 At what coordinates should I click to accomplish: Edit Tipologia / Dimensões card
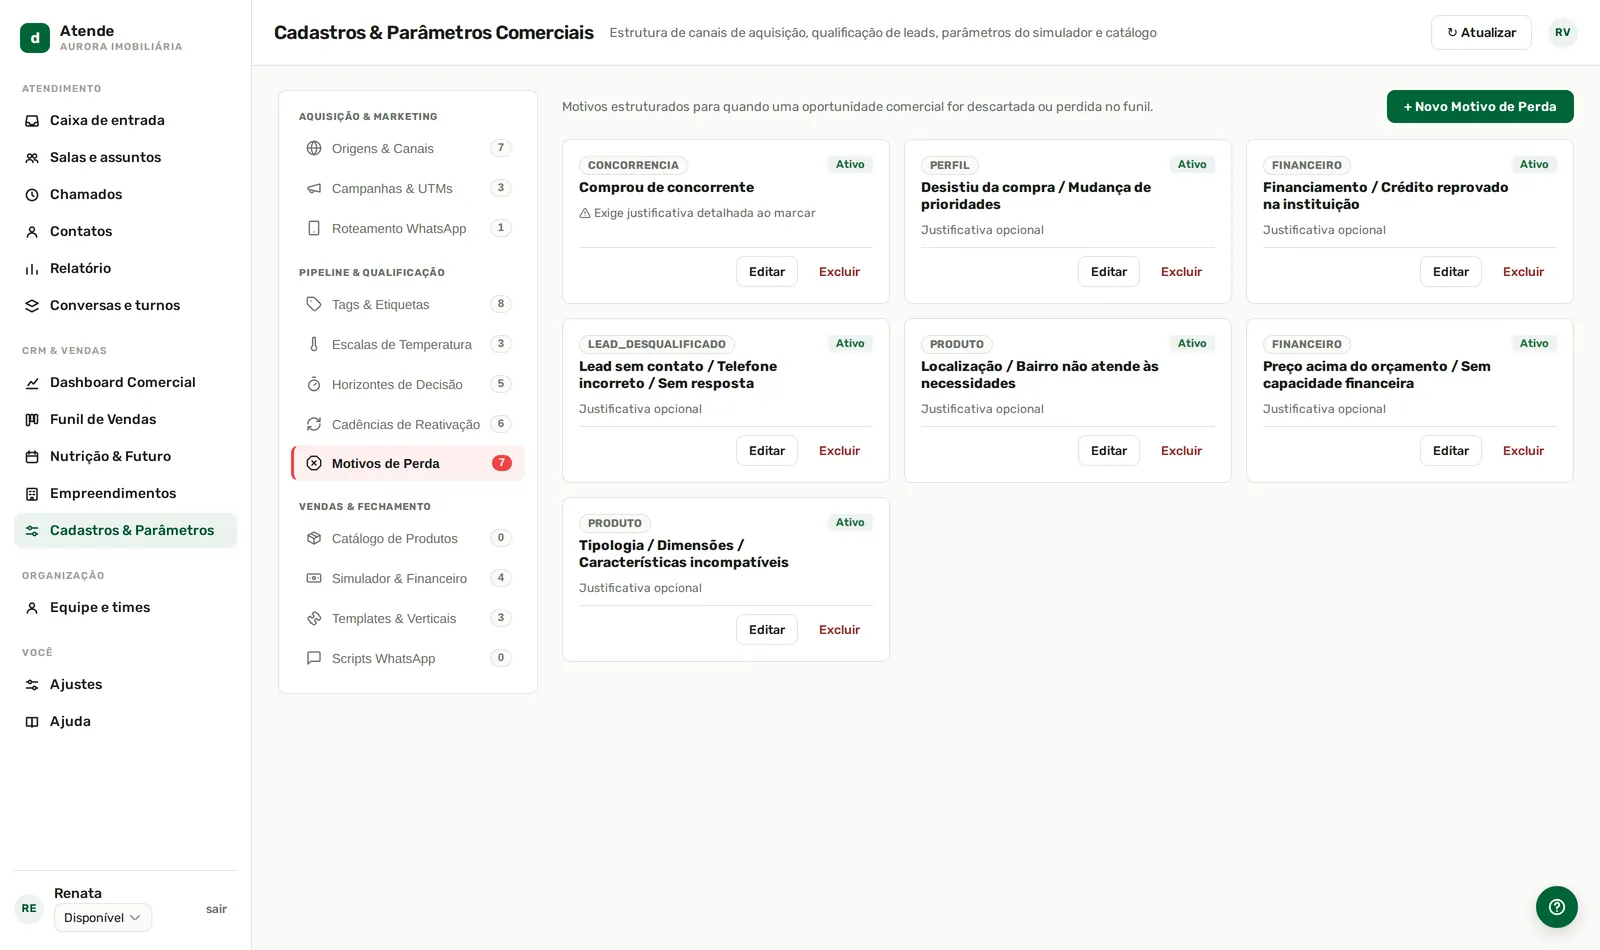click(767, 630)
